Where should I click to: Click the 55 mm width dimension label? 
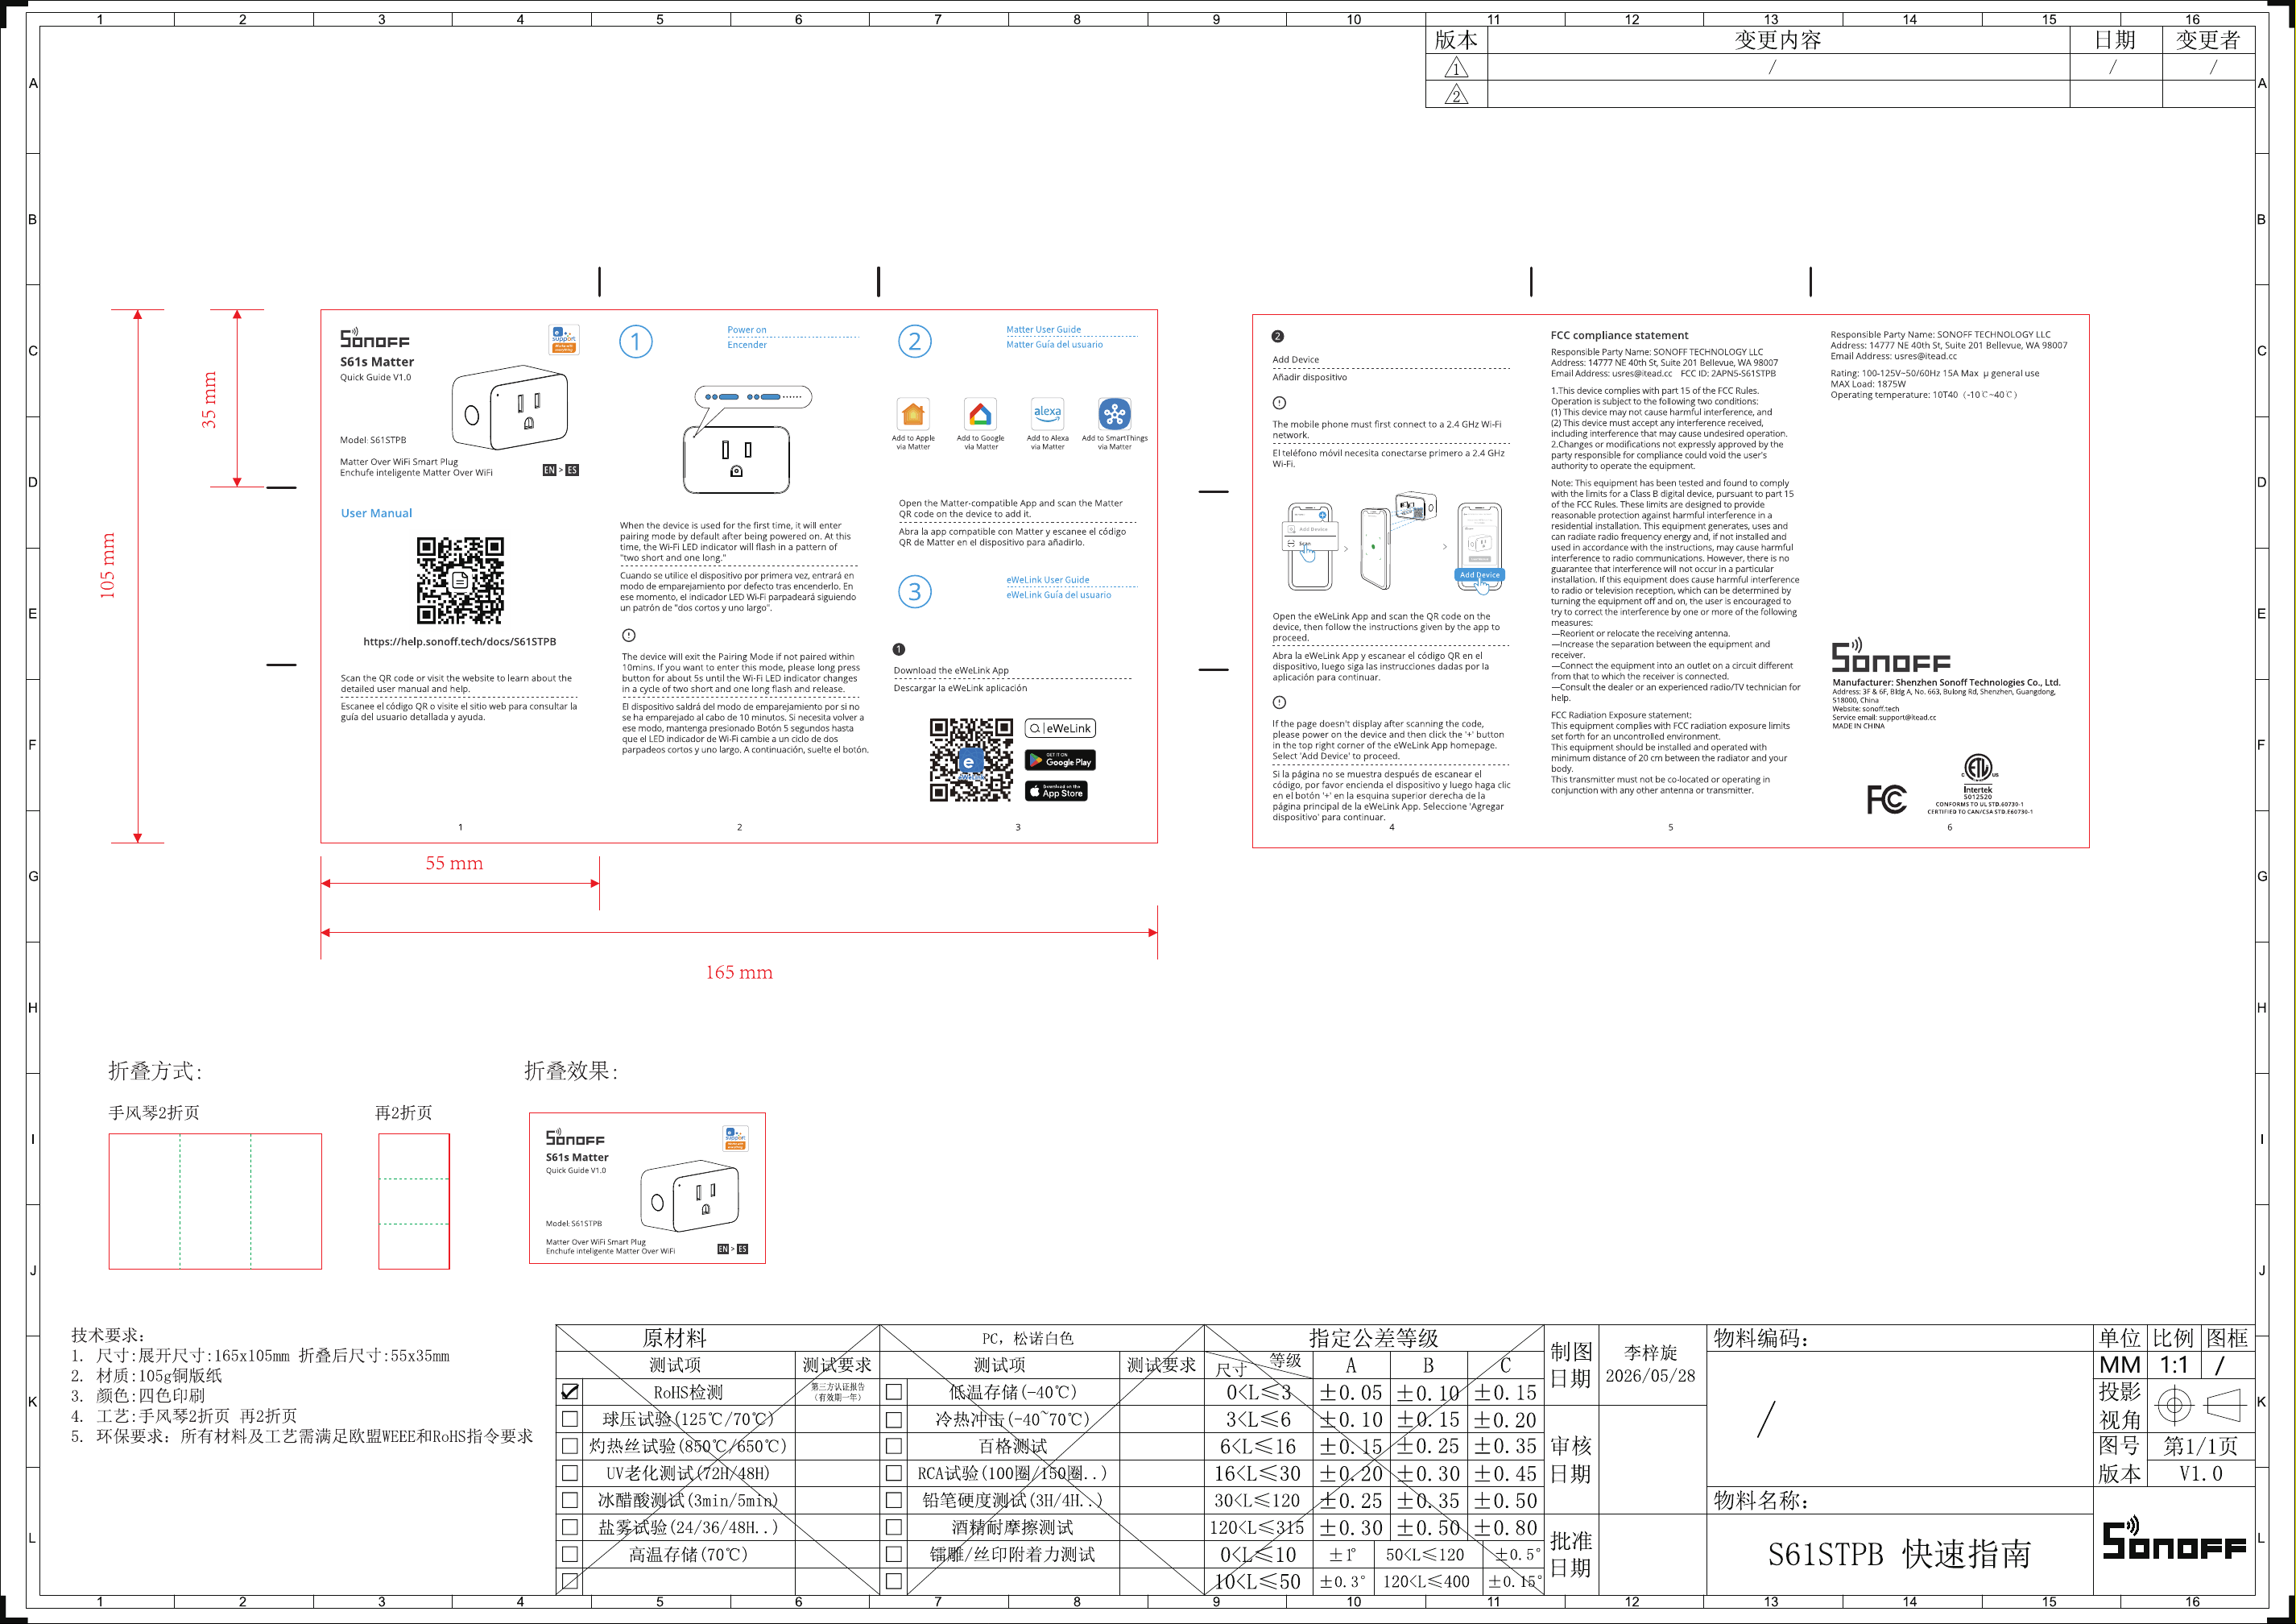454,863
